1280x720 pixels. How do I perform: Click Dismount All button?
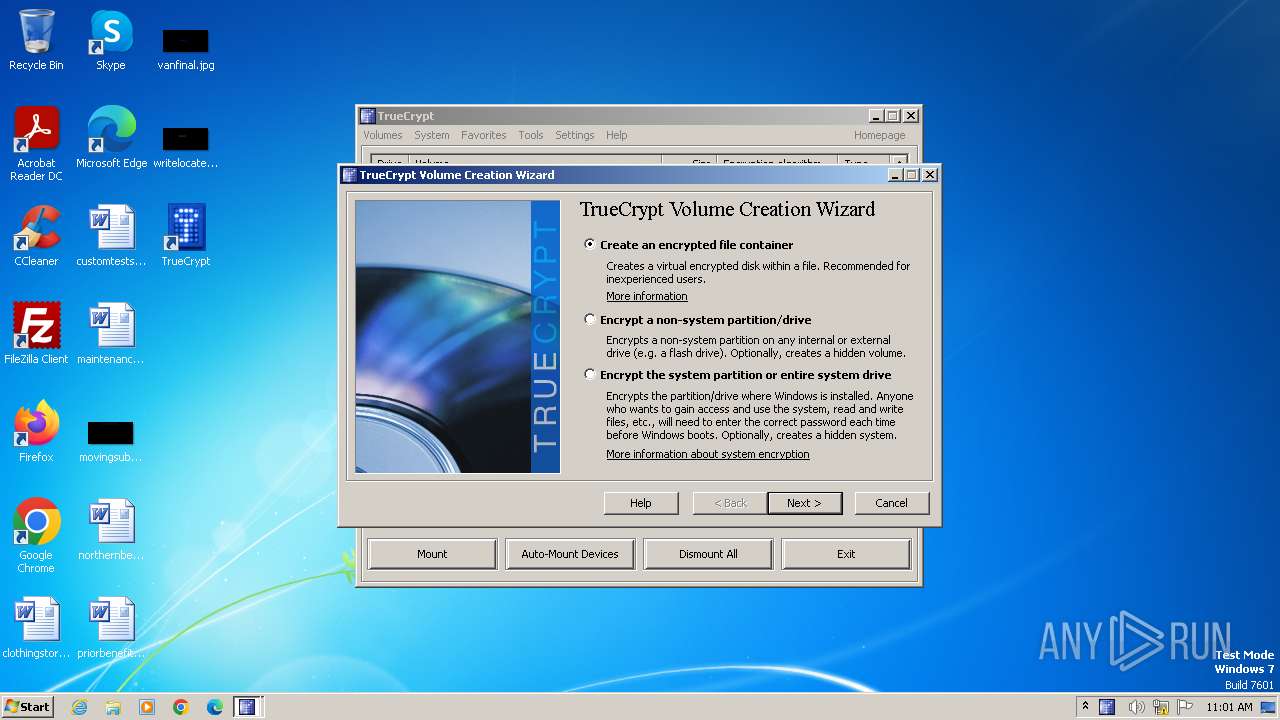(708, 554)
